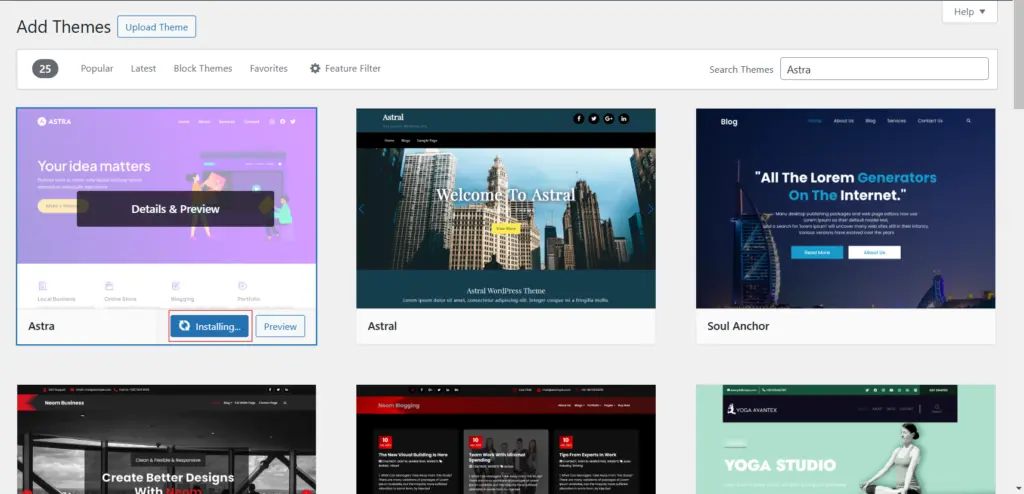The width and height of the screenshot is (1024, 494).
Task: Switch to the Latest themes tab
Action: 143,69
